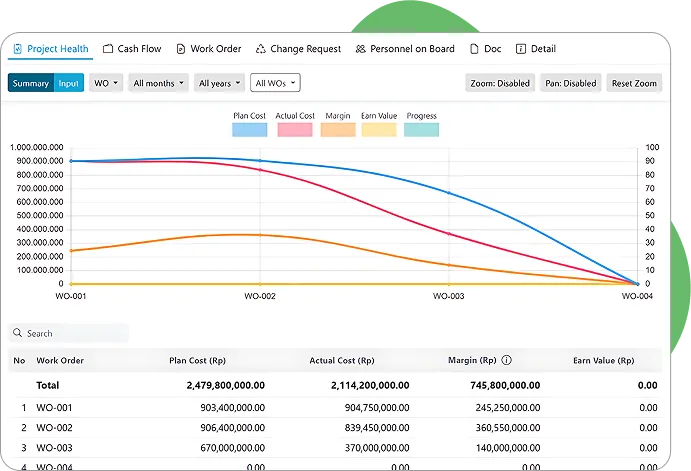Toggle chart pan from Disabled
The image size is (691, 471).
click(x=571, y=83)
